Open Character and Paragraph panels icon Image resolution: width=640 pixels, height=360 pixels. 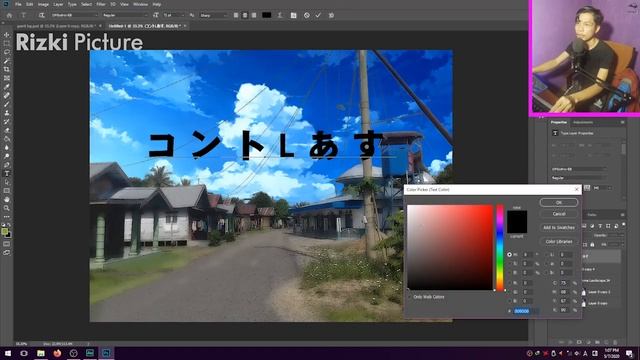coord(293,15)
